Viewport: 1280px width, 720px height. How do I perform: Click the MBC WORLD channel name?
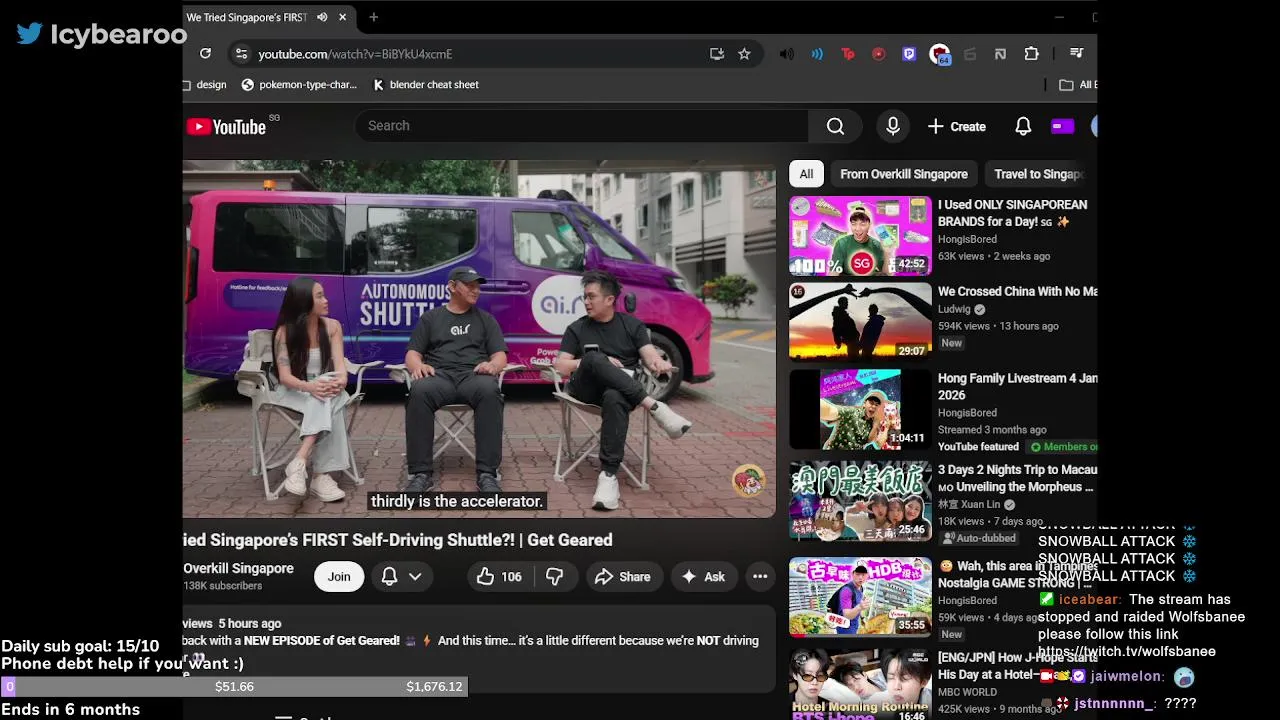pos(967,692)
